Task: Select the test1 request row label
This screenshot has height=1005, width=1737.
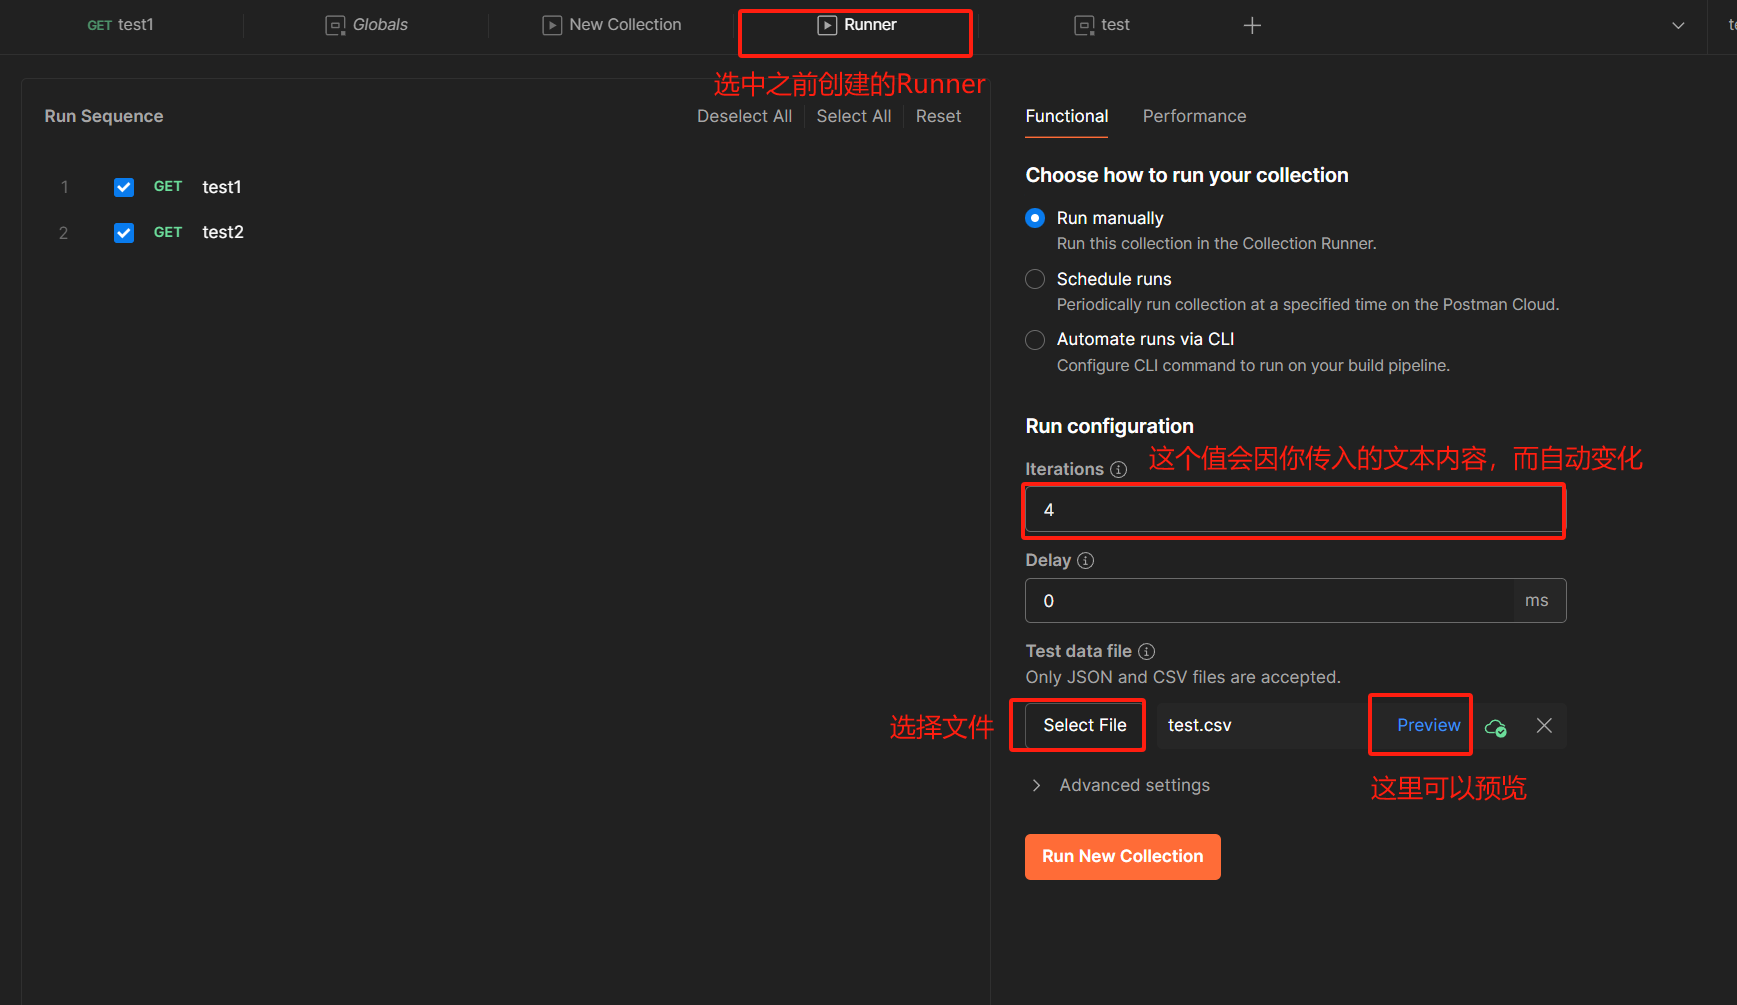Action: (222, 187)
